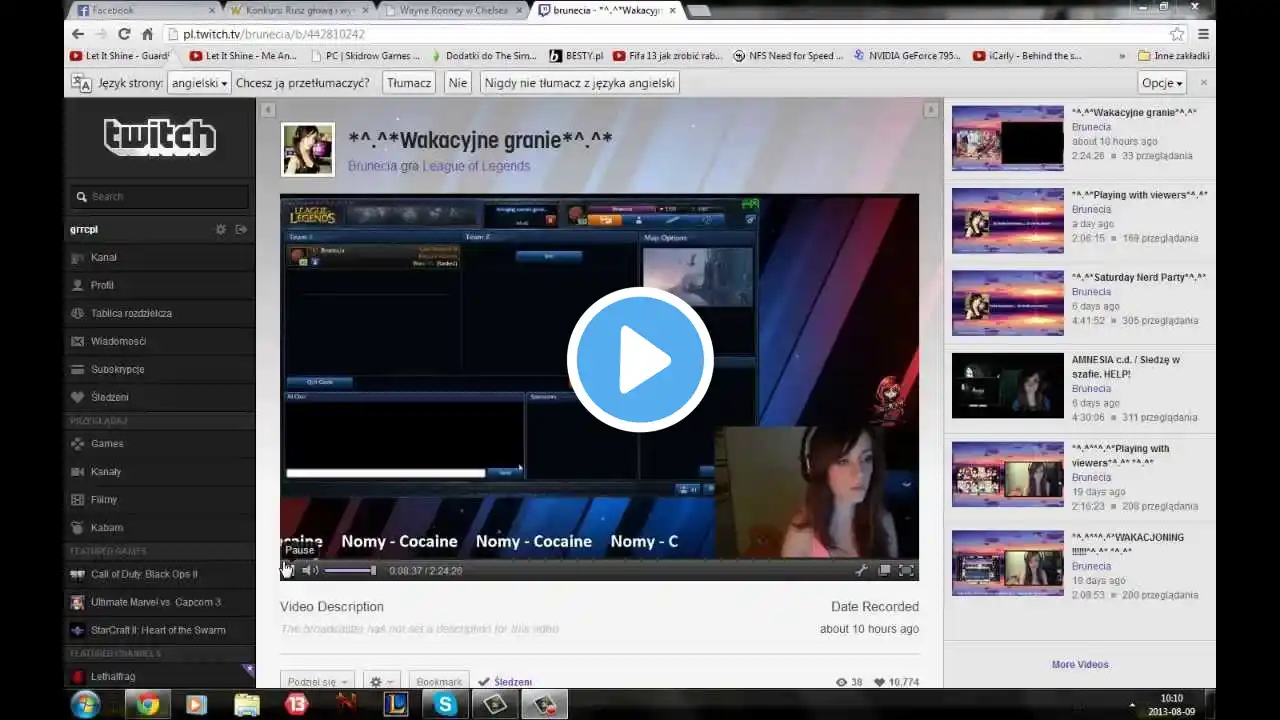Click the Nie button in translate bar
1280x720 pixels.
(x=458, y=83)
